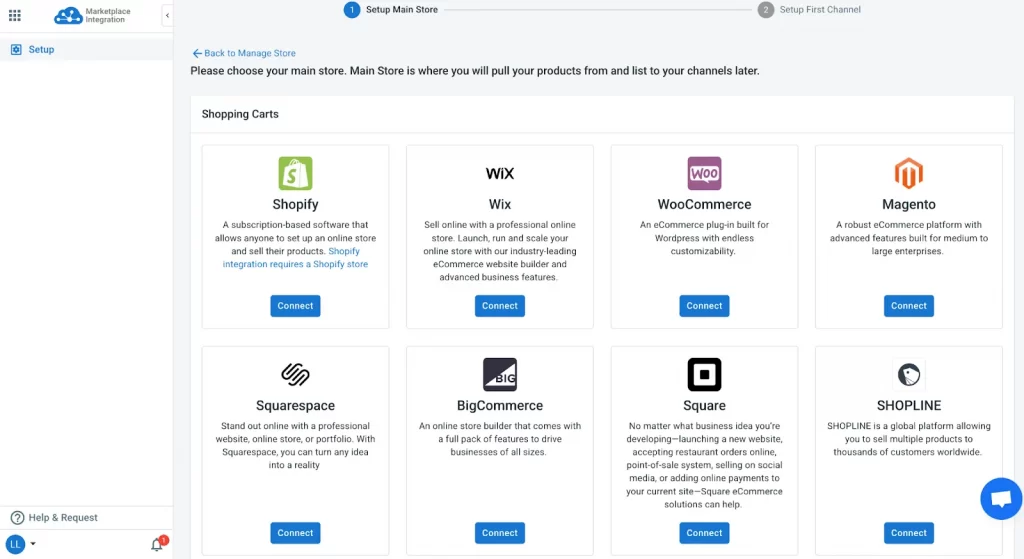The width and height of the screenshot is (1024, 559).
Task: Click the Help question mark icon
Action: (17, 518)
